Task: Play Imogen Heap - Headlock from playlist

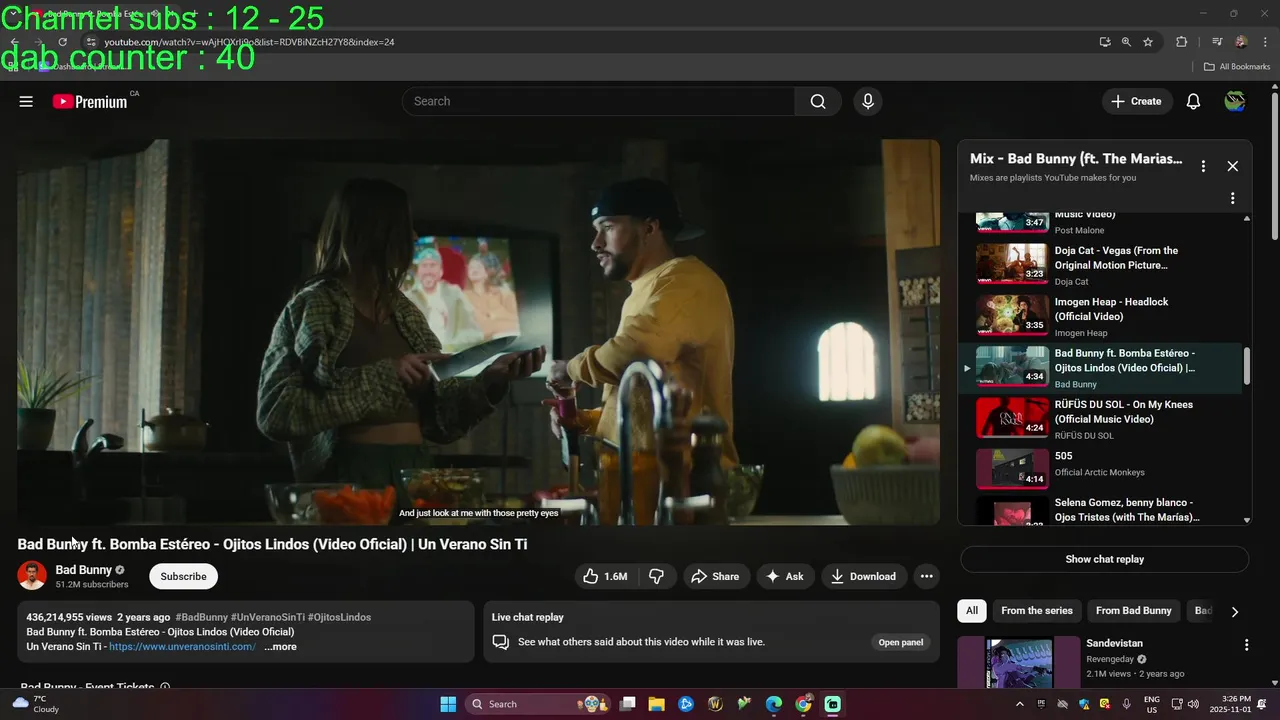Action: (x=1100, y=316)
